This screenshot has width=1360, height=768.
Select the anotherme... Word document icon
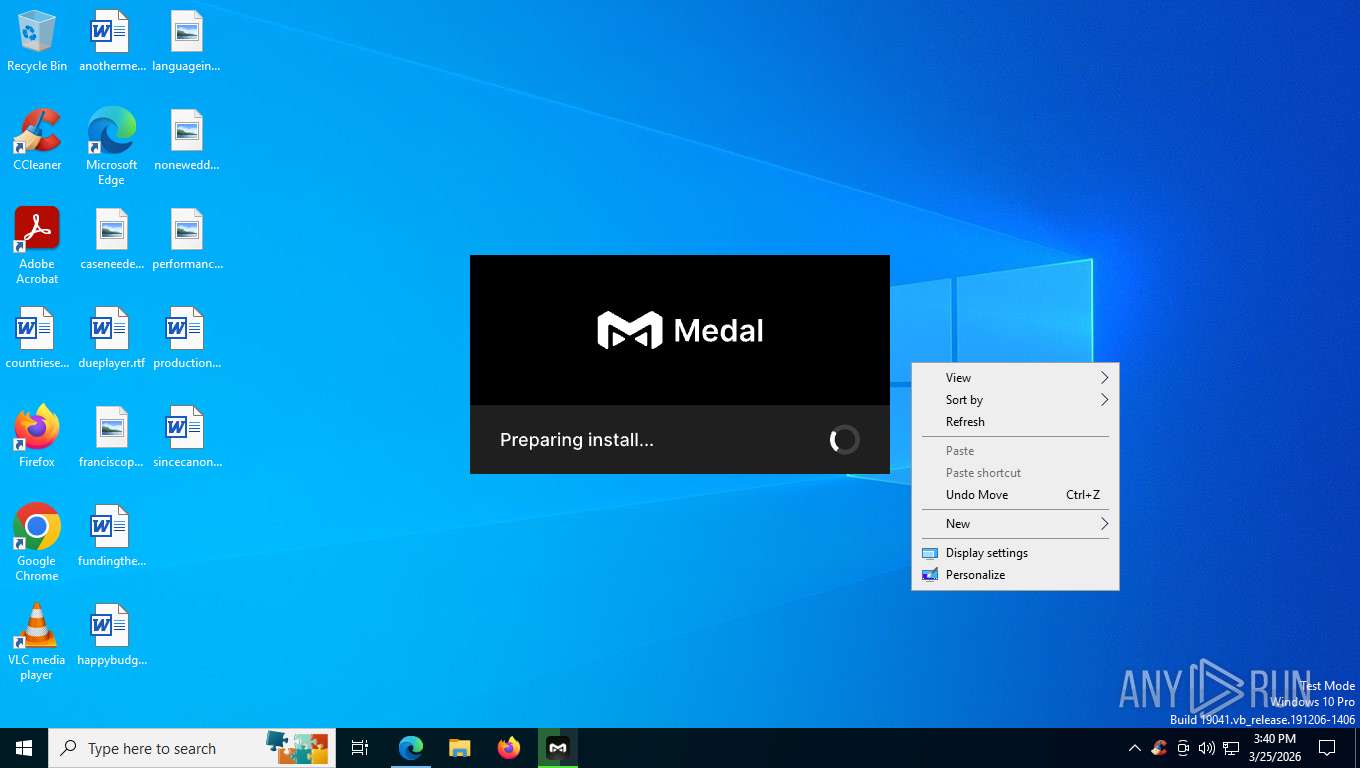[x=111, y=41]
